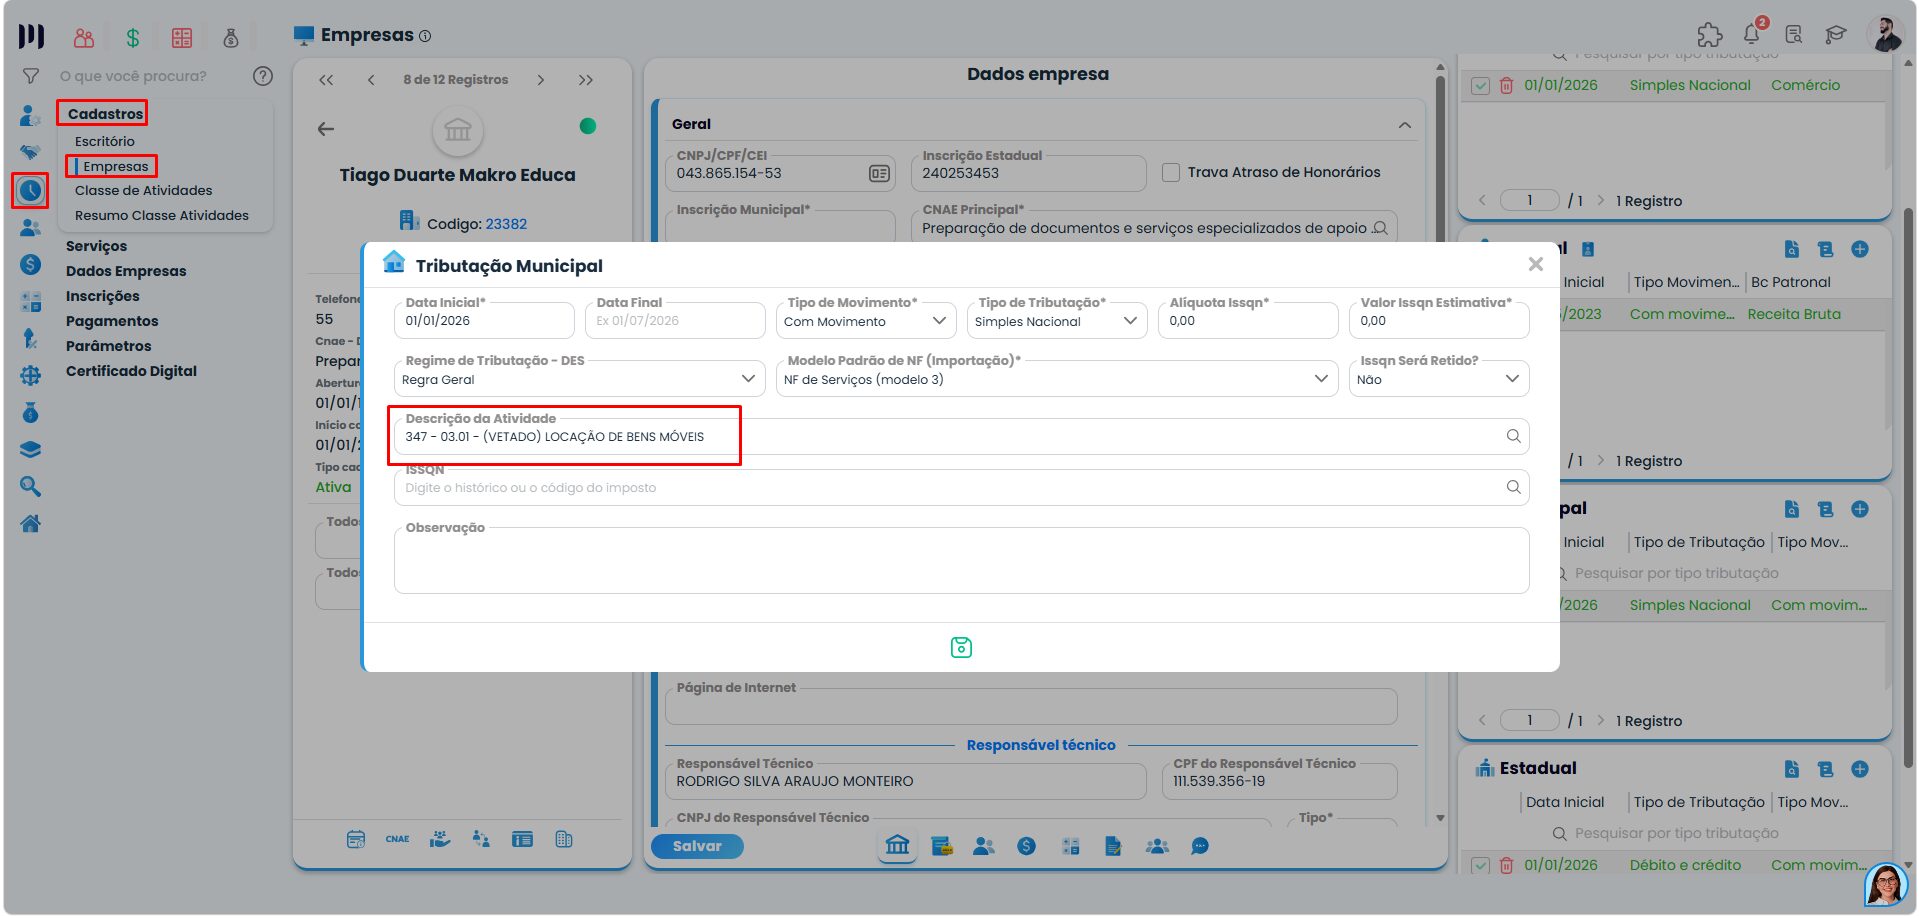This screenshot has width=1919, height=918.
Task: Click the home icon in the left sidebar
Action: [x=31, y=524]
